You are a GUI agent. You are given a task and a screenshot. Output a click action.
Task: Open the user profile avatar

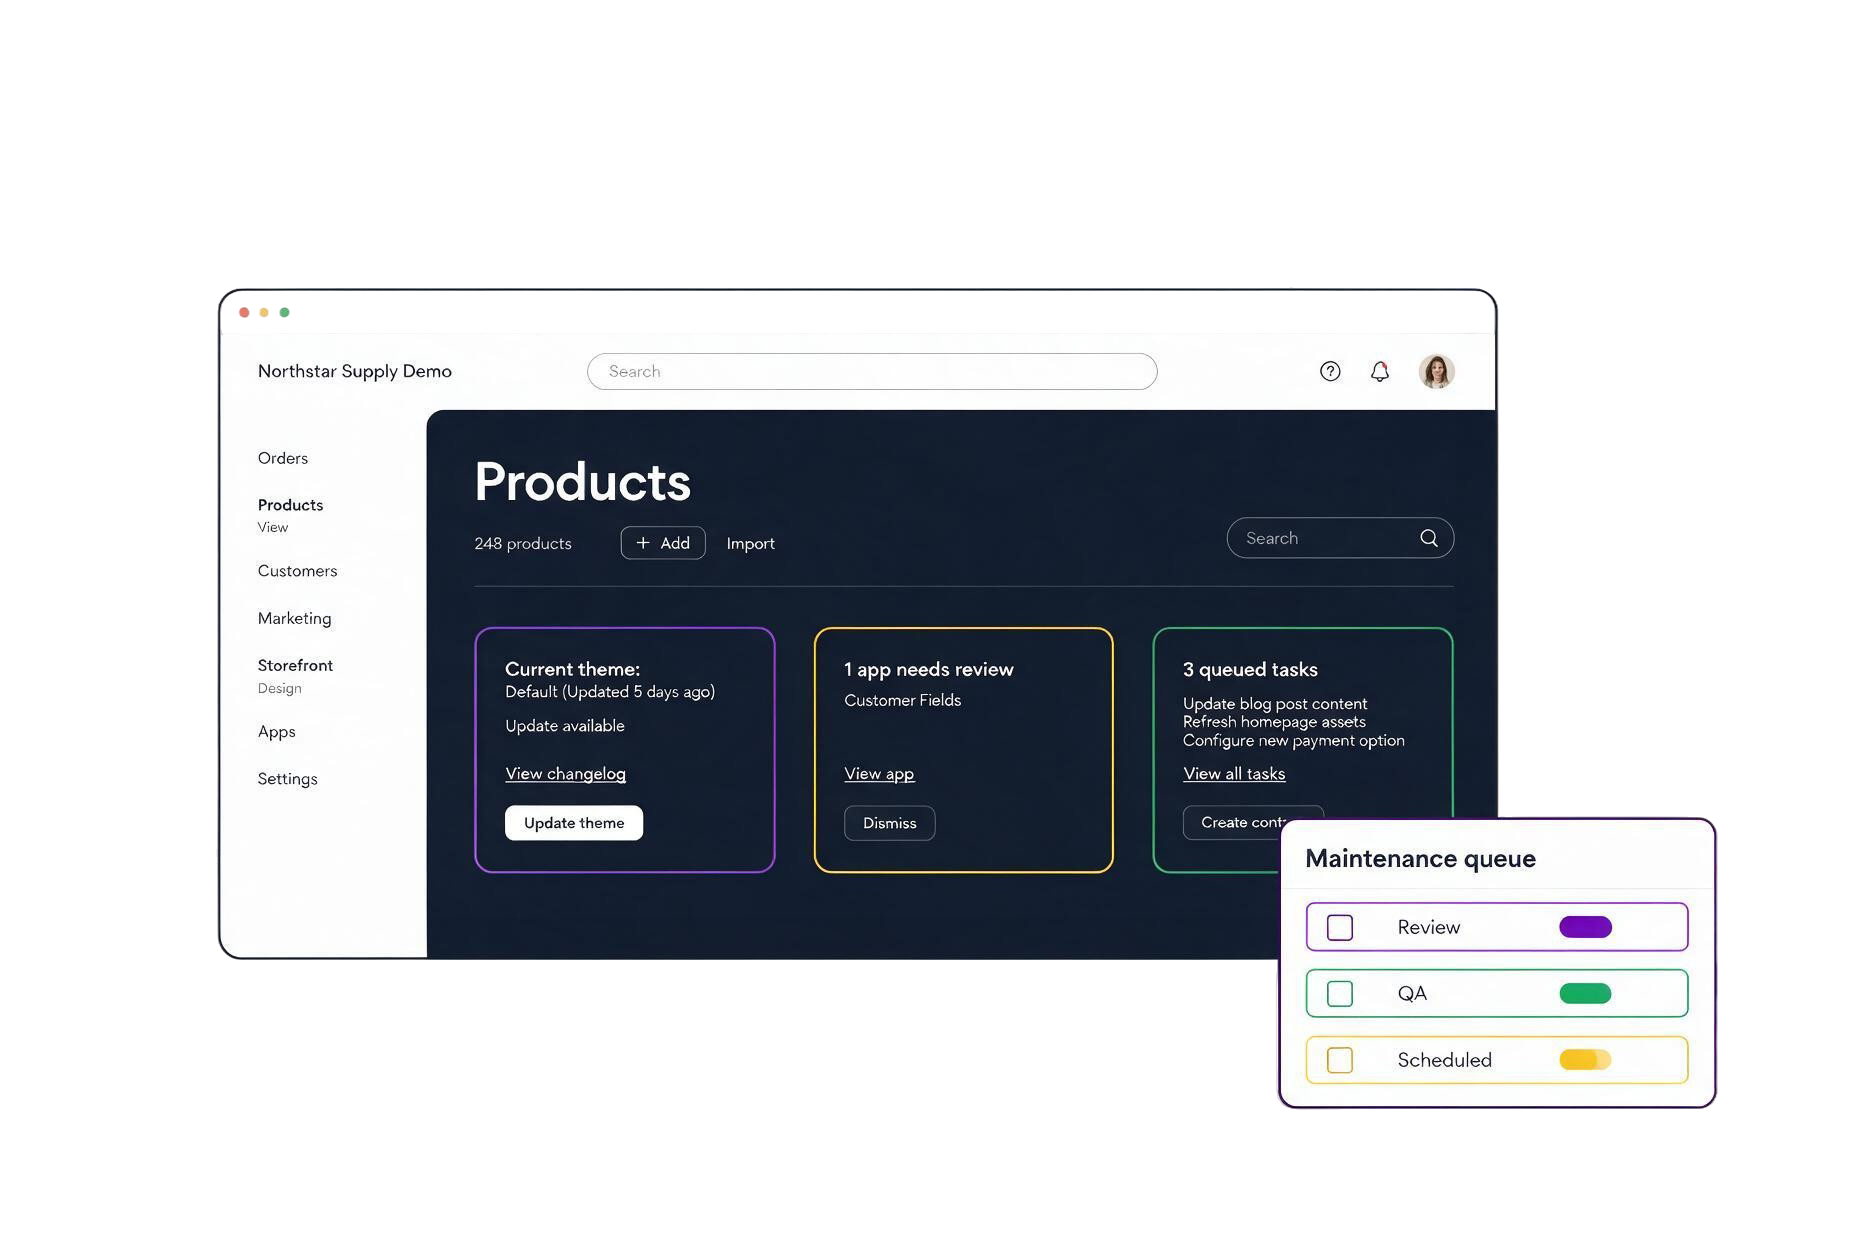pyautogui.click(x=1436, y=371)
